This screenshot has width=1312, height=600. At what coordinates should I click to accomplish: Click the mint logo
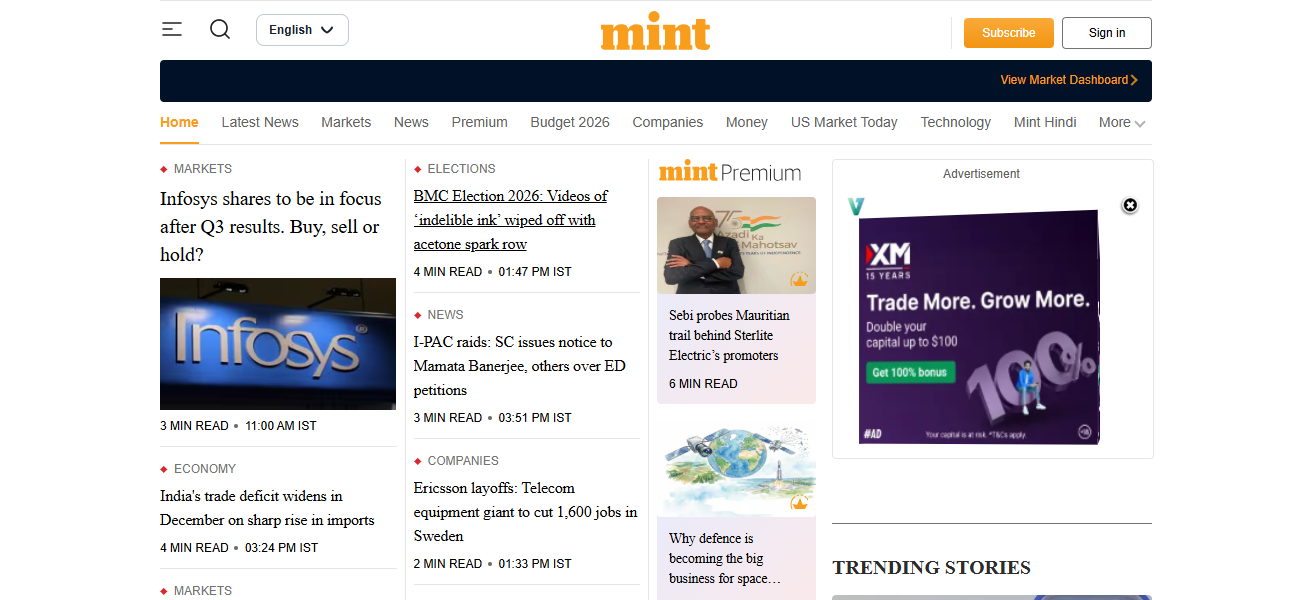coord(655,32)
